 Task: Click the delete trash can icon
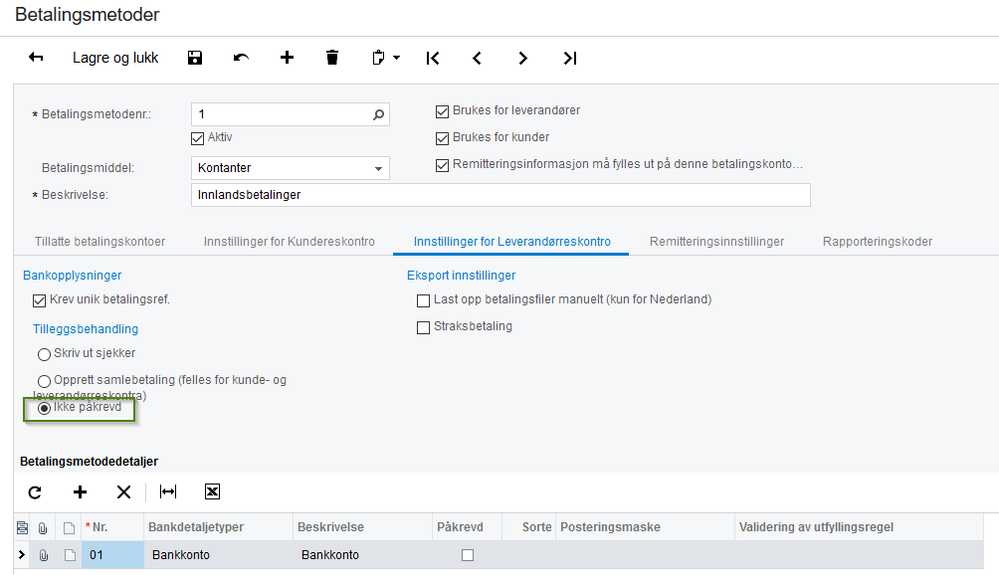[332, 58]
